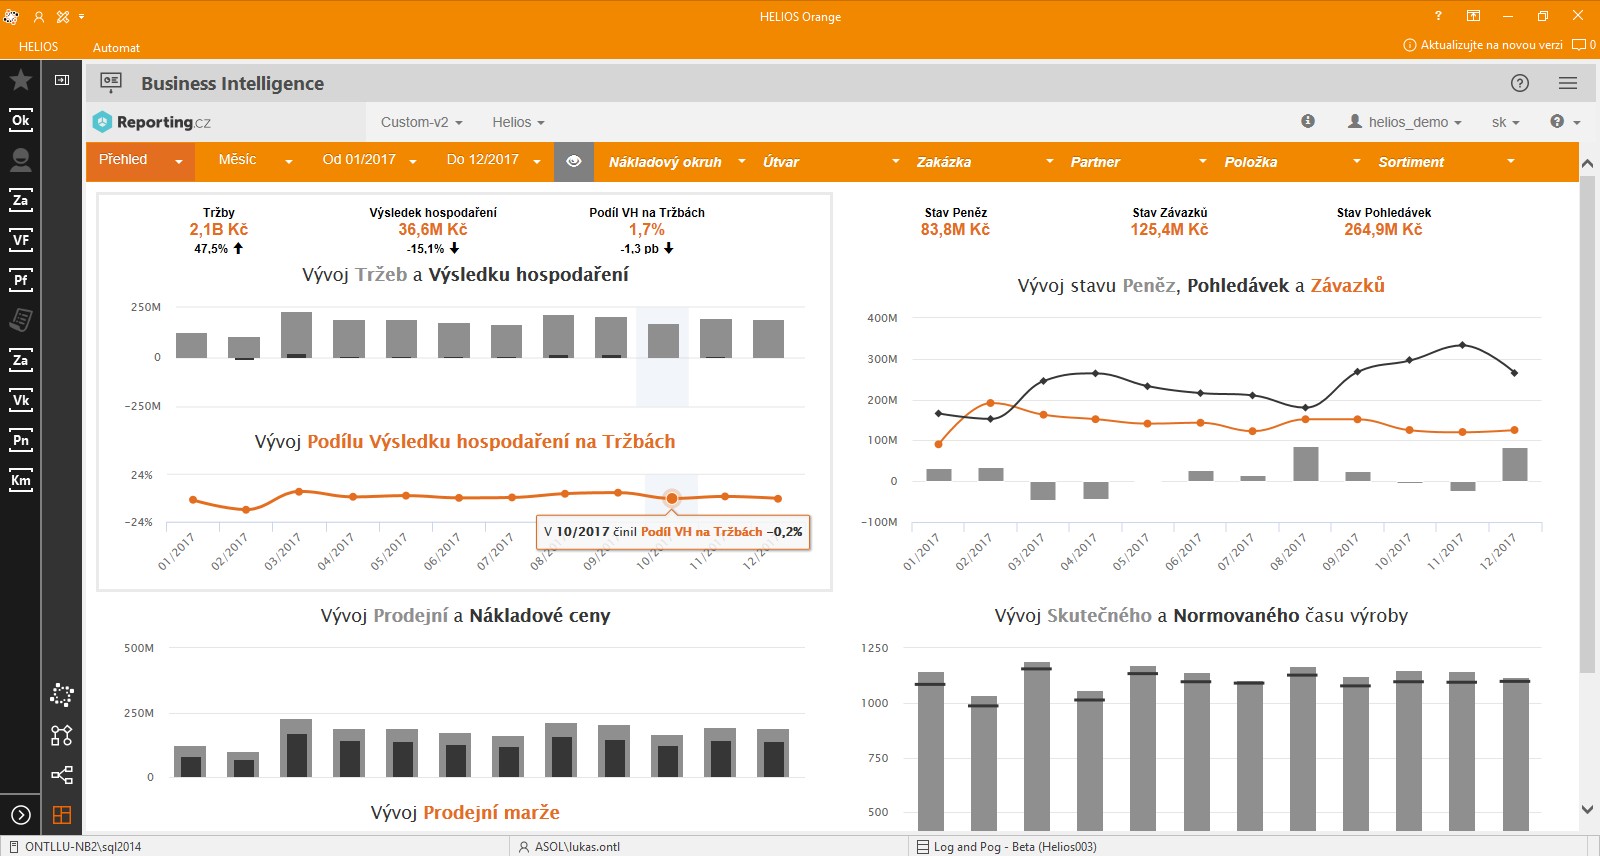The image size is (1600, 856).
Task: Open the HELIOS tab in title area
Action: tap(38, 47)
